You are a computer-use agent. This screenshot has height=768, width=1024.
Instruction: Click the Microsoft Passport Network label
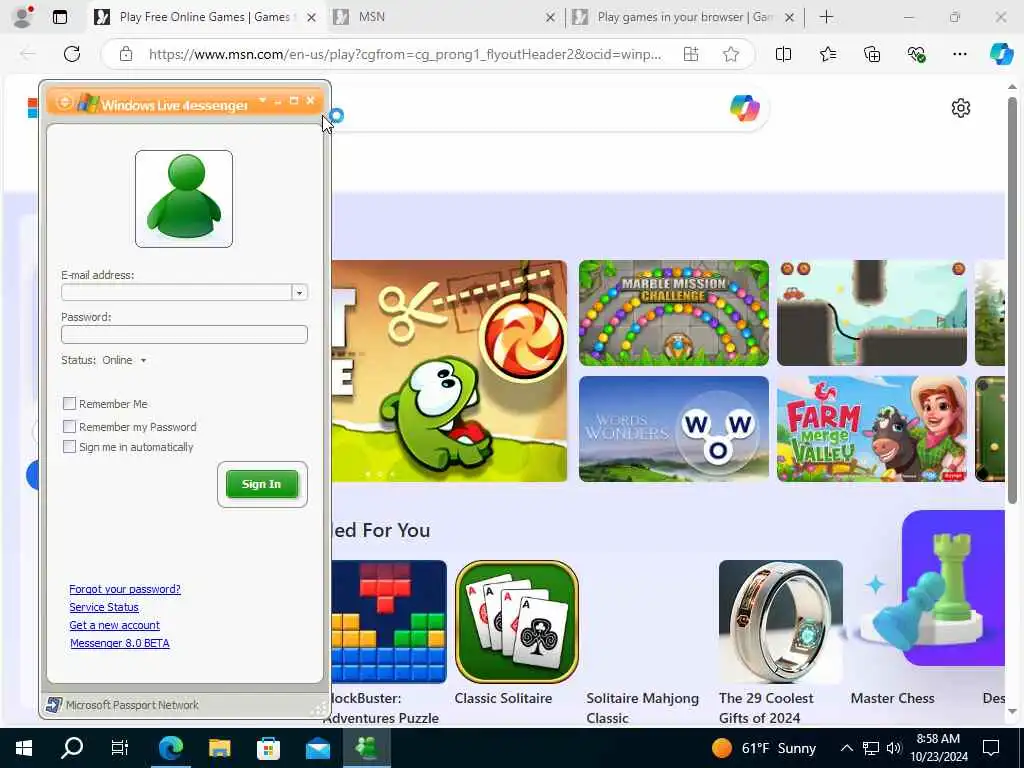pos(132,705)
